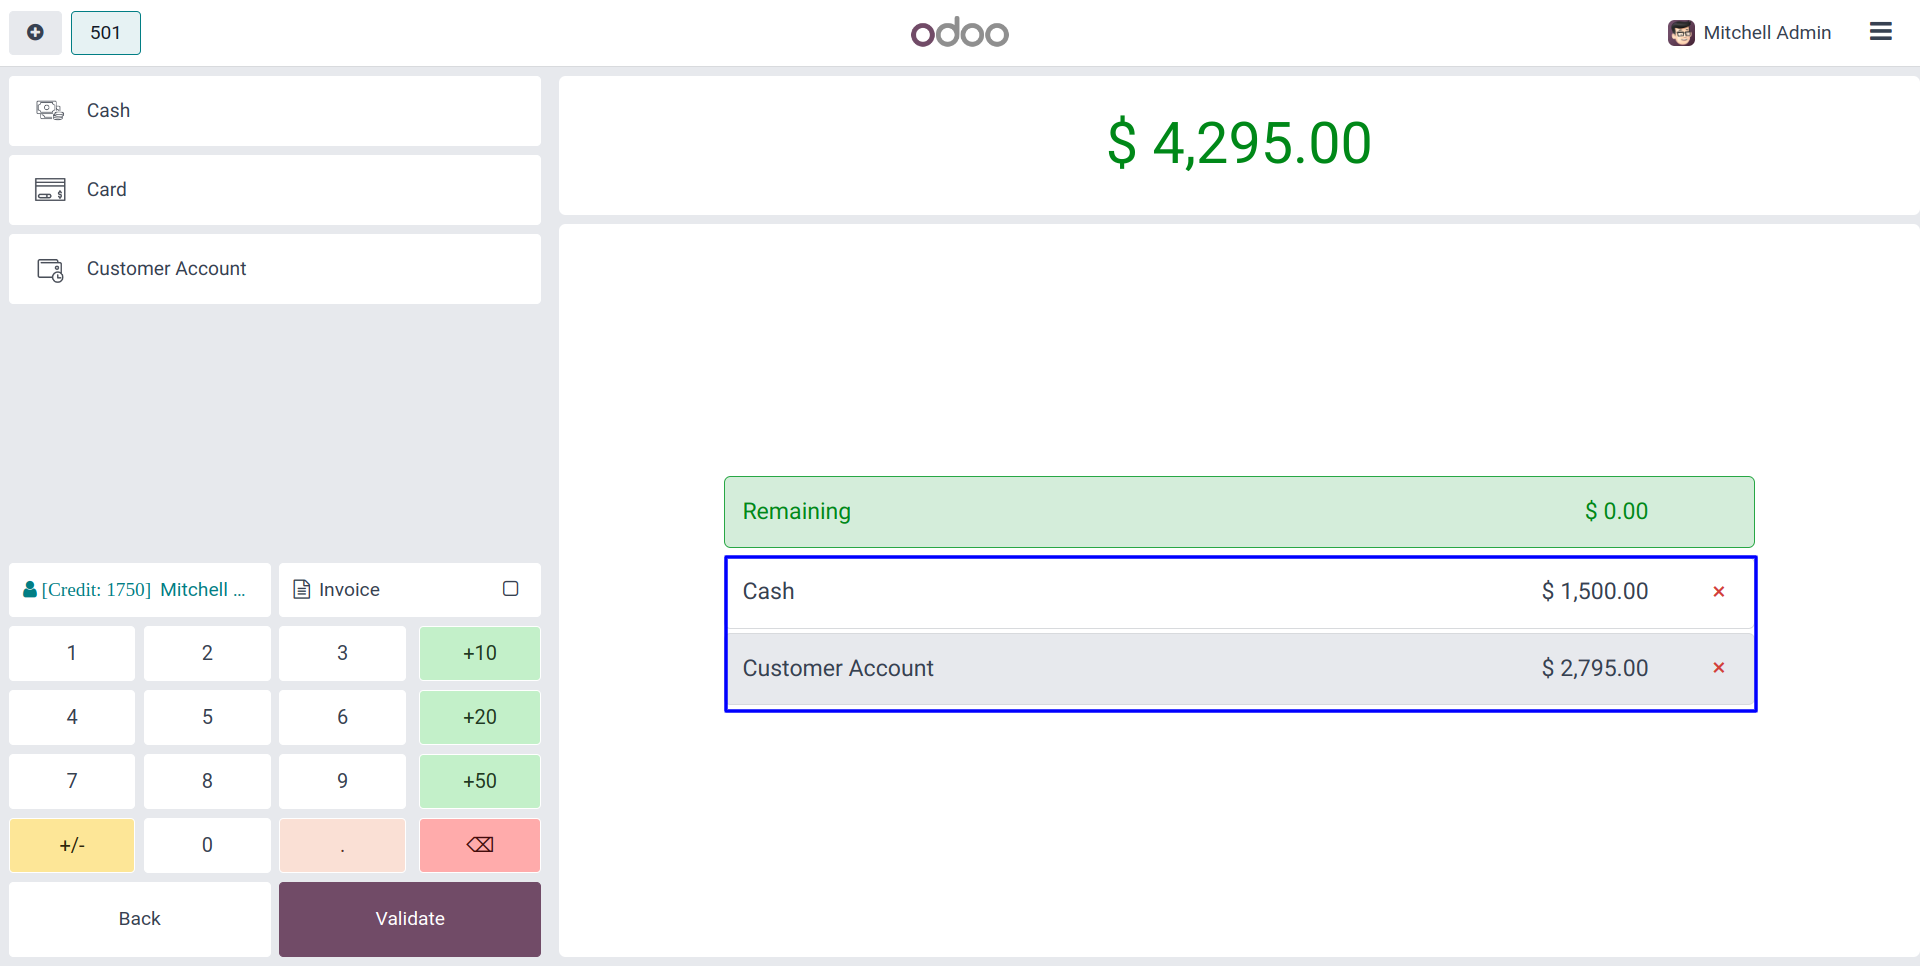The image size is (1920, 966).
Task: Open the hamburger menu icon
Action: (1880, 32)
